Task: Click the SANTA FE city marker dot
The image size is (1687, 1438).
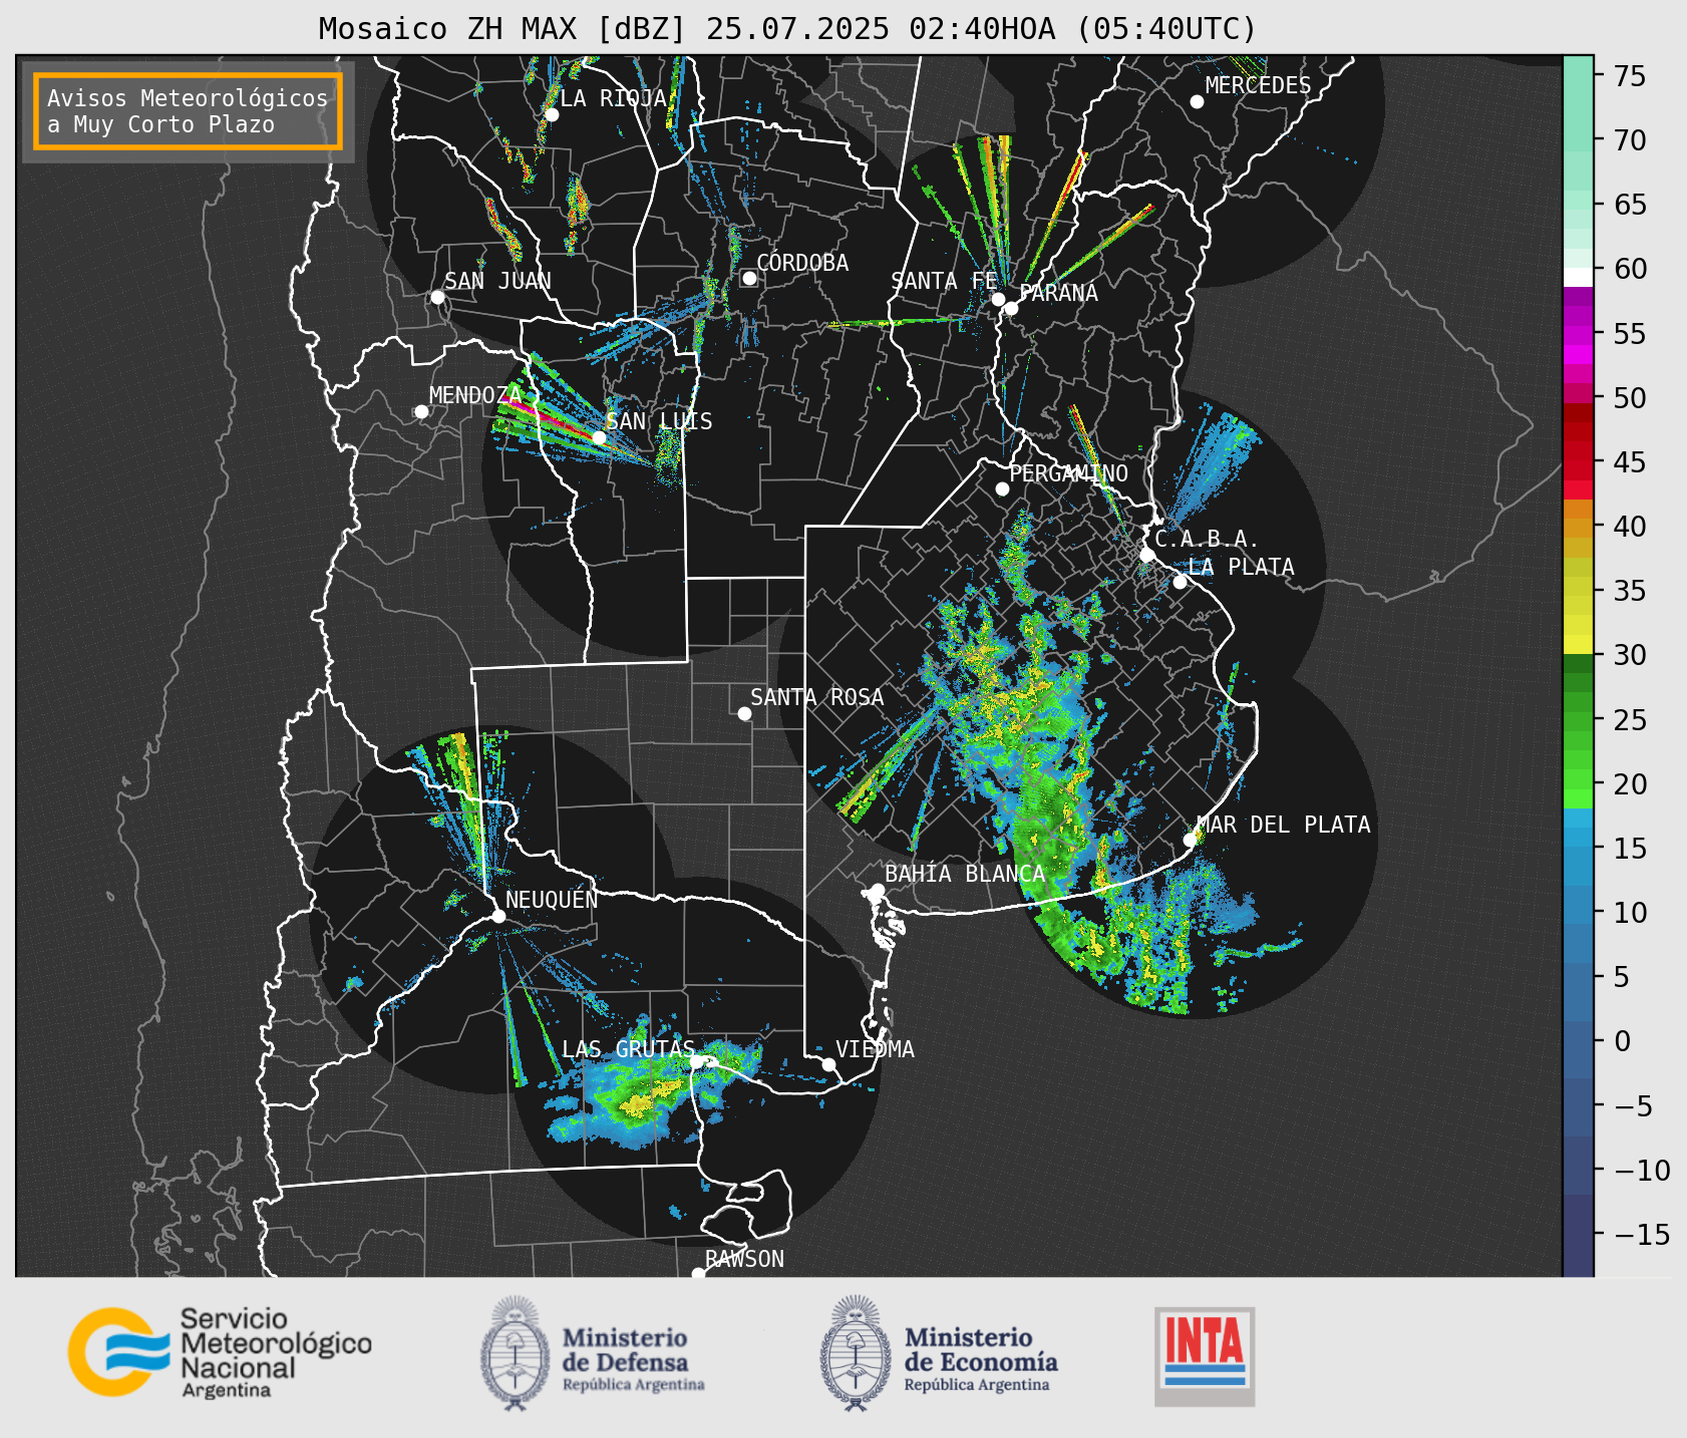Action: [998, 299]
